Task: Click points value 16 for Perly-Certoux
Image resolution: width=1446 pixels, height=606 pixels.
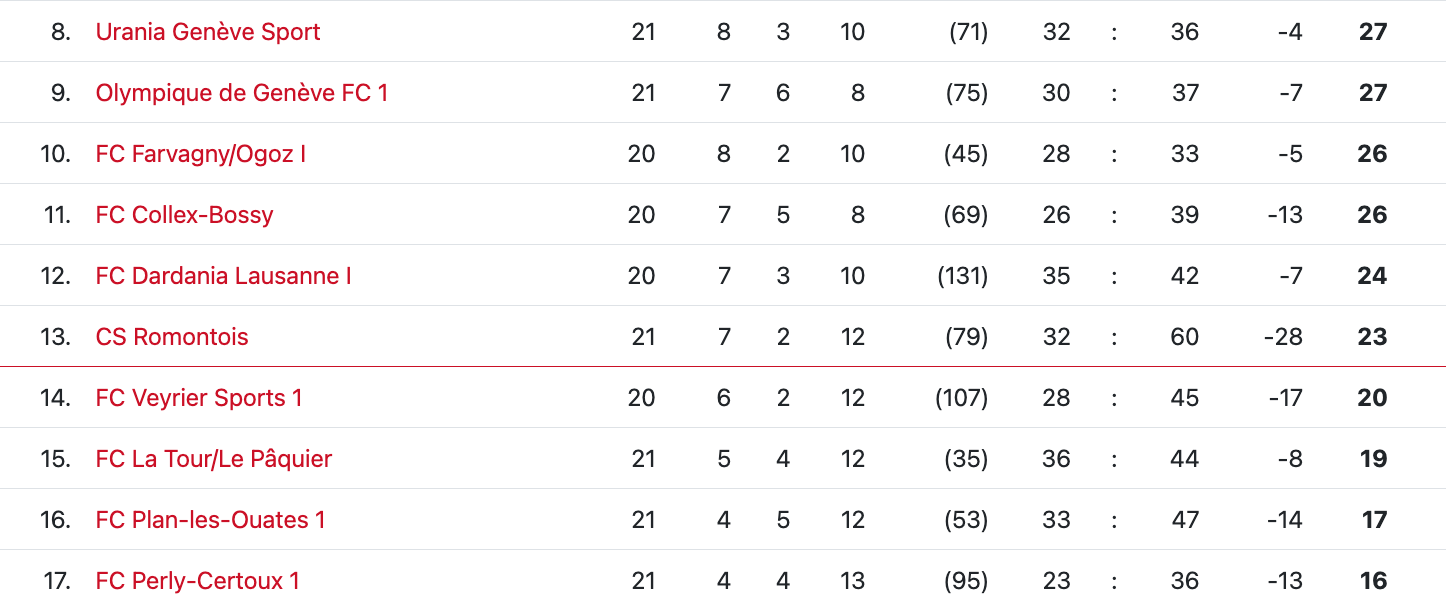Action: click(1373, 581)
